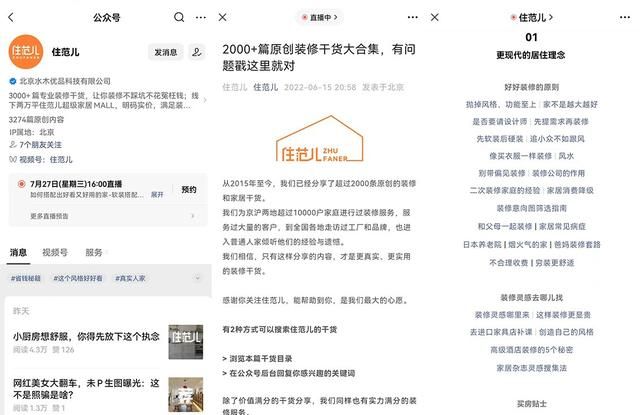The image size is (640, 415).
Task: Open more options on the middle article page
Action: point(413,18)
